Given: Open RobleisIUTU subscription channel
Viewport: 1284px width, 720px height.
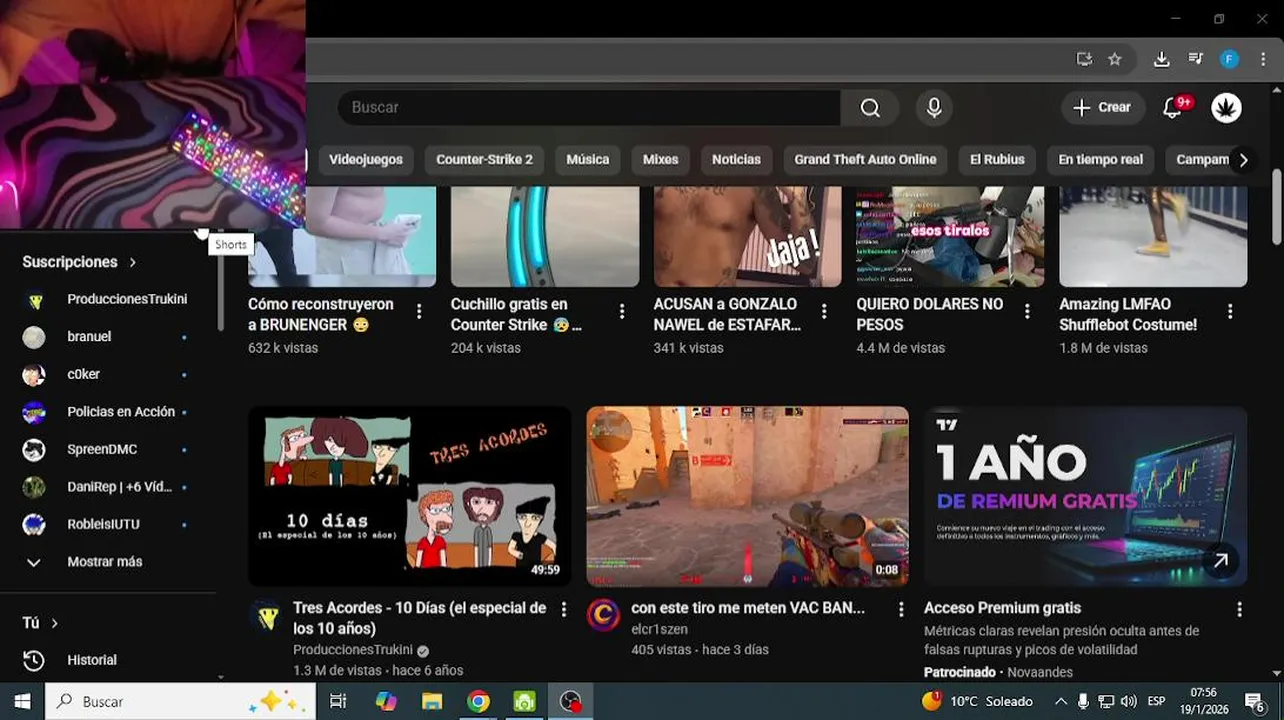Looking at the screenshot, I should (107, 524).
